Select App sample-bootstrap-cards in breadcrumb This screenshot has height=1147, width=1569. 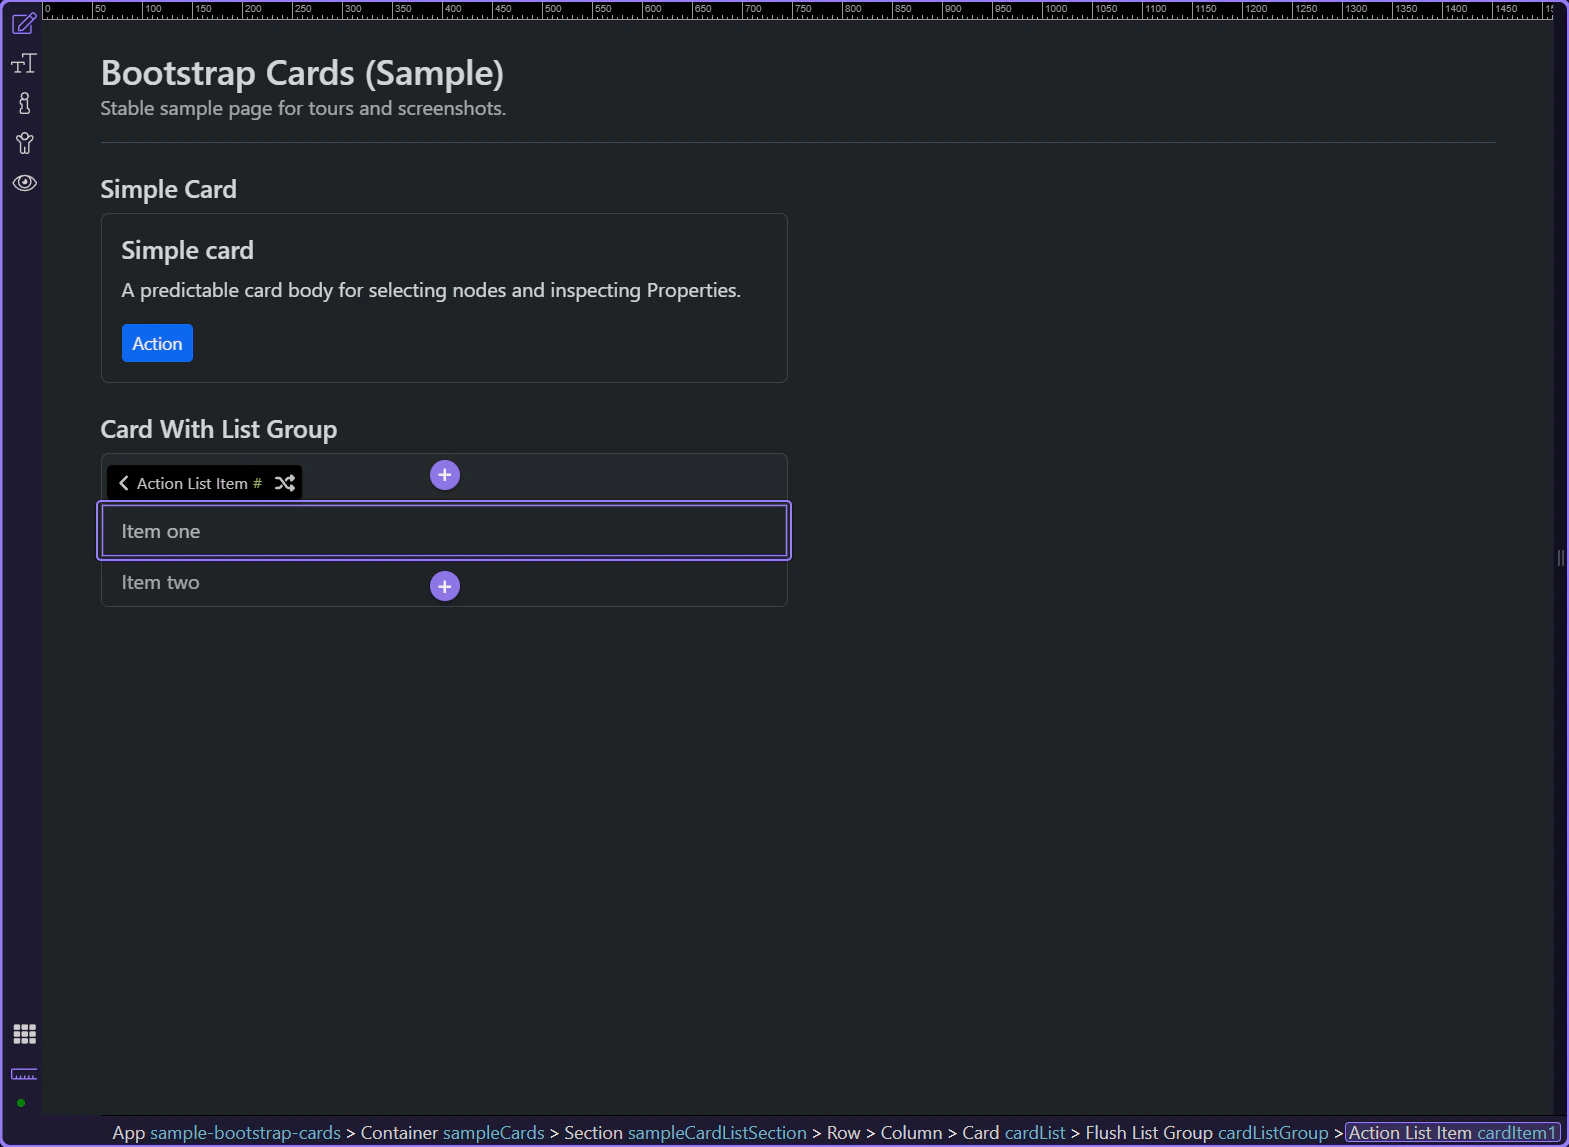226,1133
